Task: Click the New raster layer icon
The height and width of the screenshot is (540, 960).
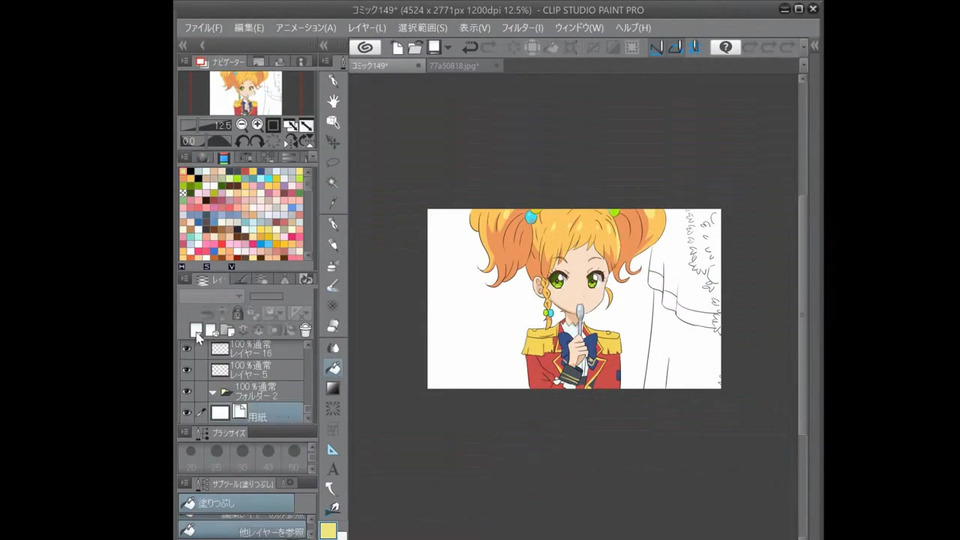Action: (197, 329)
